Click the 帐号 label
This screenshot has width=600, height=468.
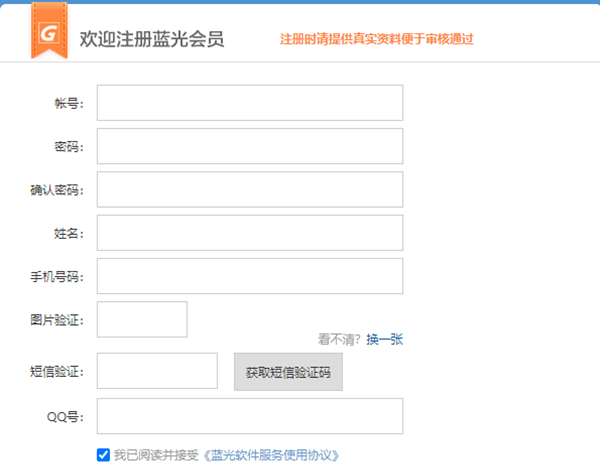pyautogui.click(x=69, y=103)
